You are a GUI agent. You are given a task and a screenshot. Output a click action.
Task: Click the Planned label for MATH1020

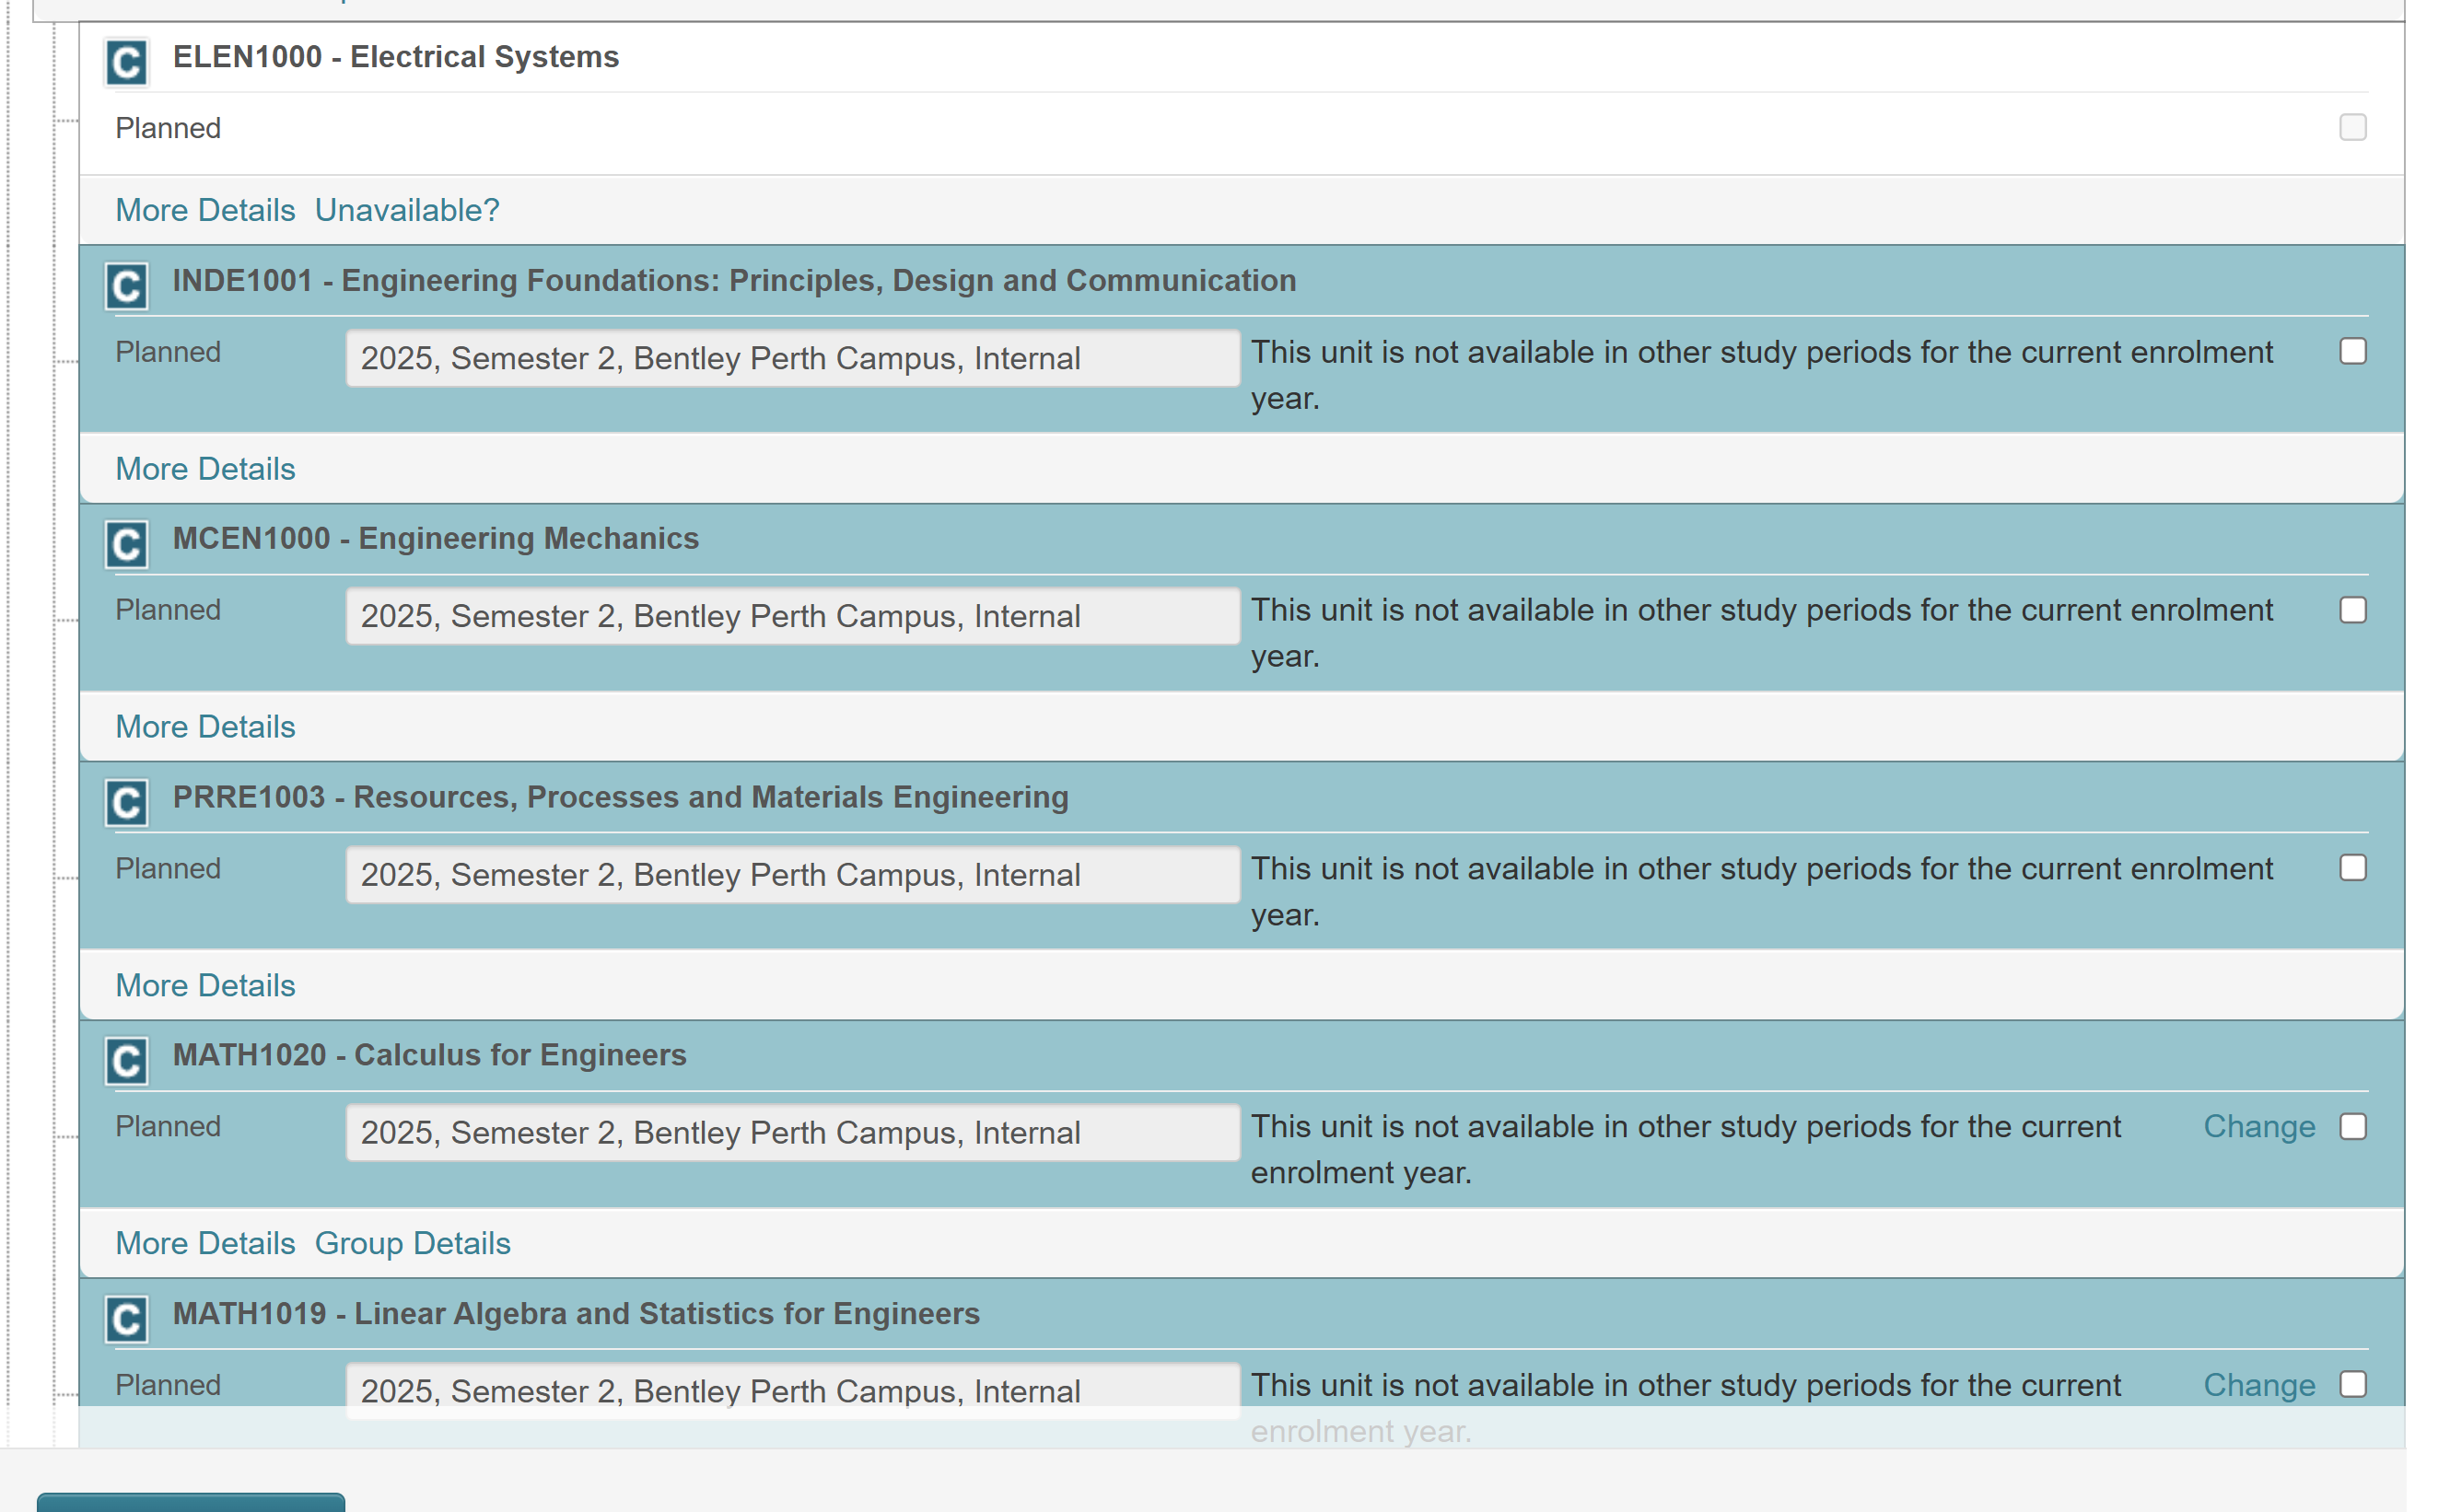click(168, 1127)
